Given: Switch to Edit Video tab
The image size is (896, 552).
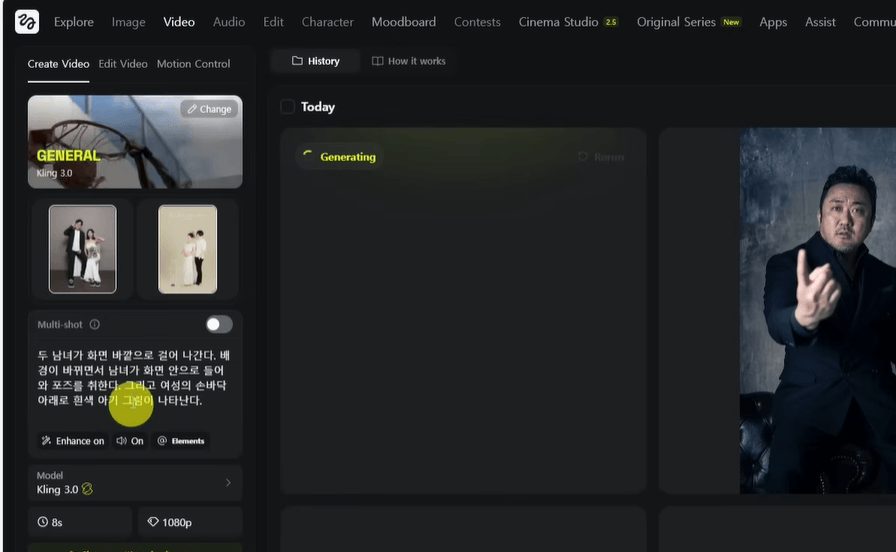Looking at the screenshot, I should 123,64.
